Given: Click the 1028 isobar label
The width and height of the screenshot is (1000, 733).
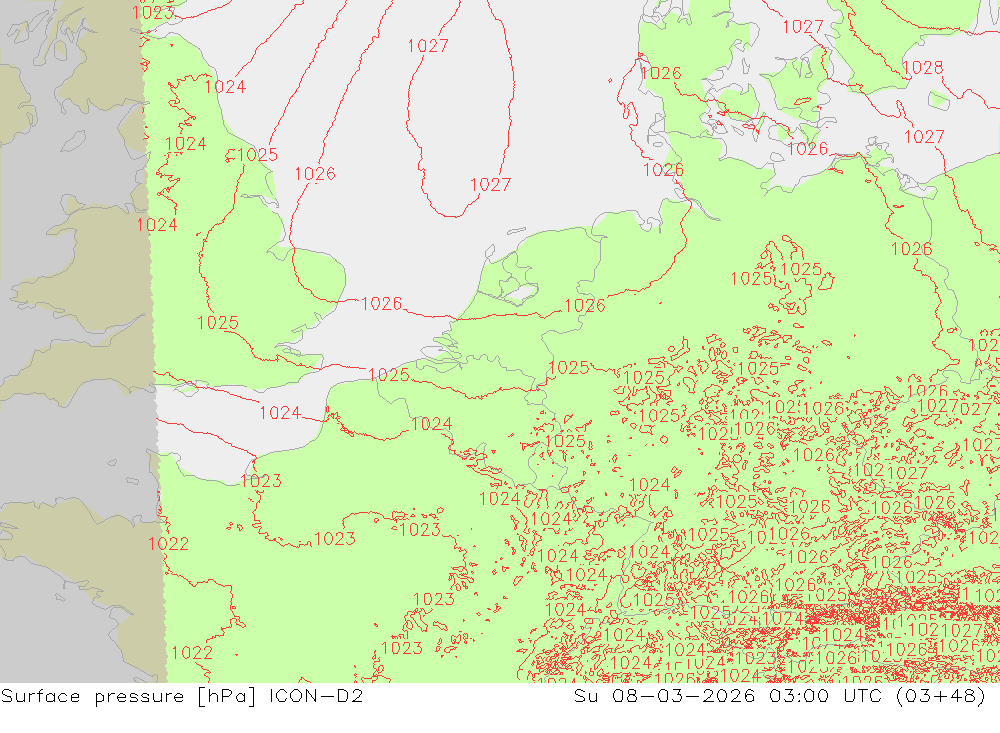Looking at the screenshot, I should pyautogui.click(x=922, y=68).
